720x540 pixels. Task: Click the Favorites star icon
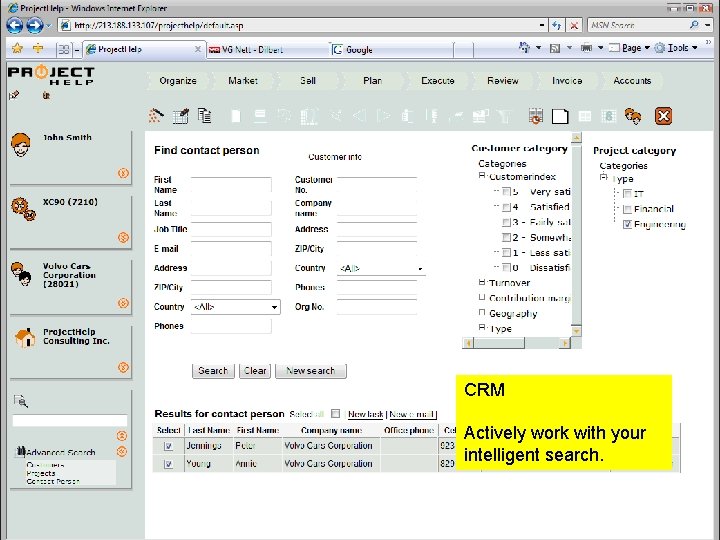[17, 48]
